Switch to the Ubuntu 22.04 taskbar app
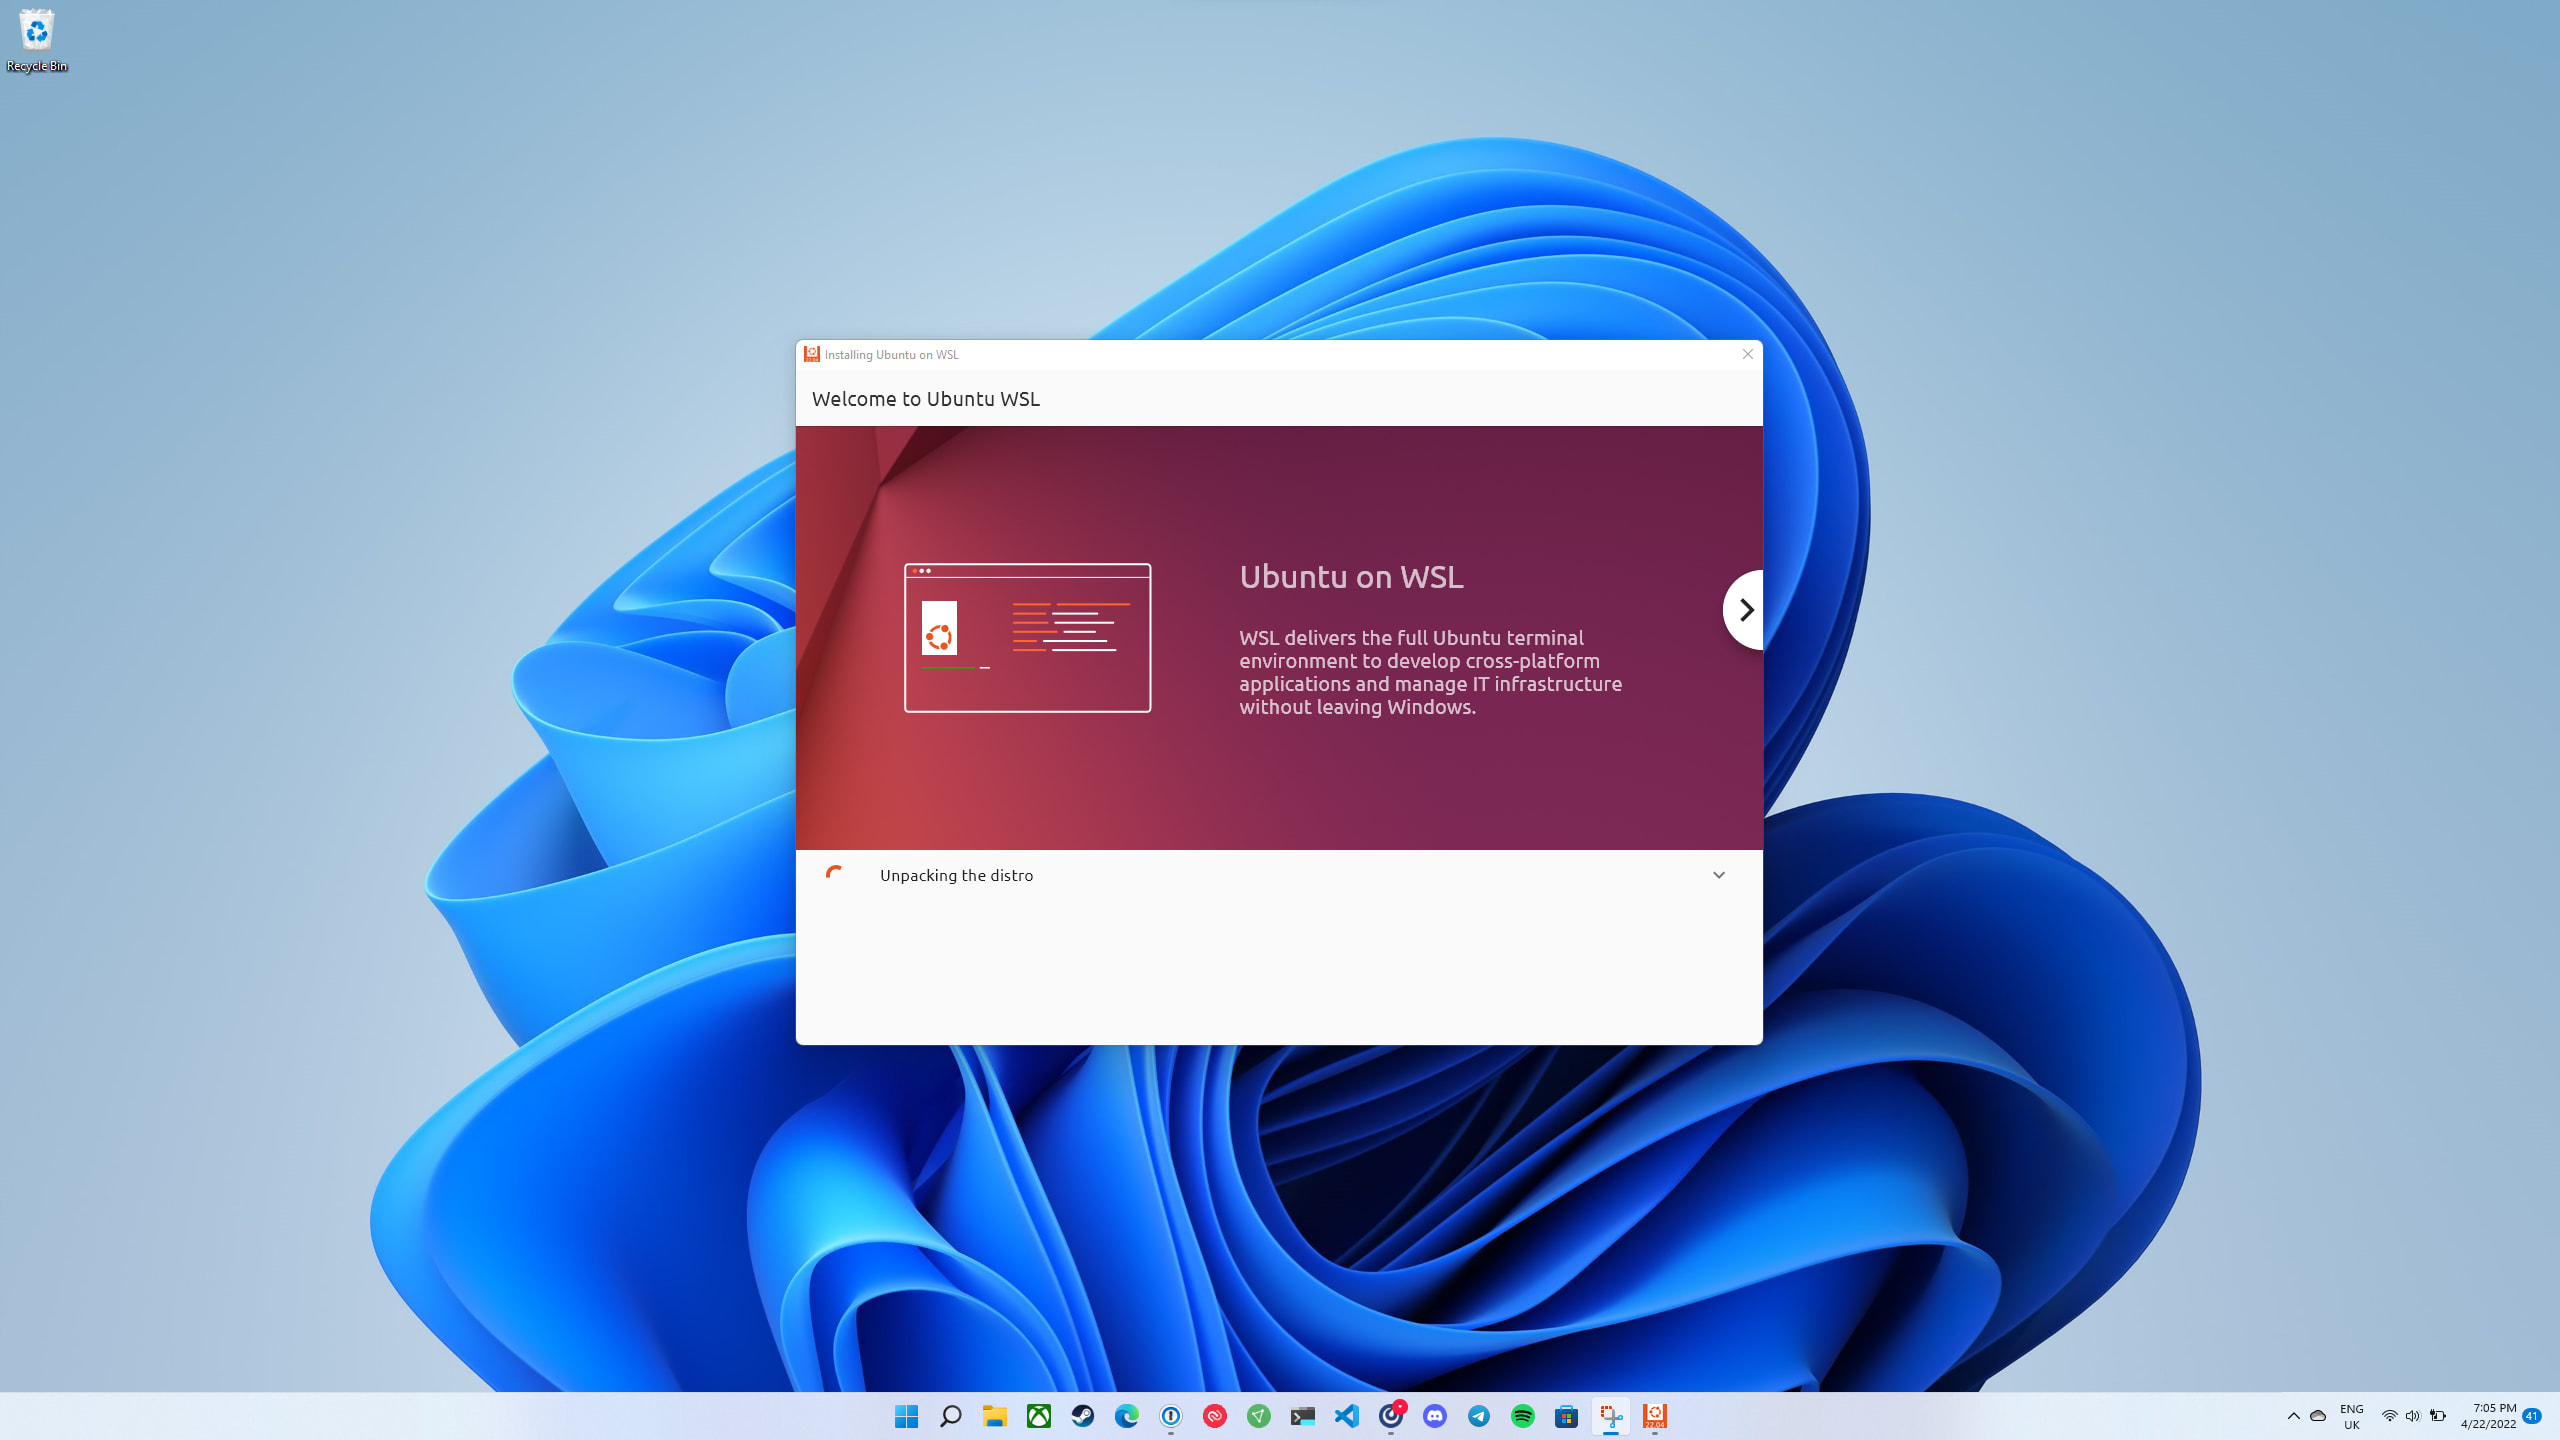The width and height of the screenshot is (2560, 1440). click(1655, 1416)
